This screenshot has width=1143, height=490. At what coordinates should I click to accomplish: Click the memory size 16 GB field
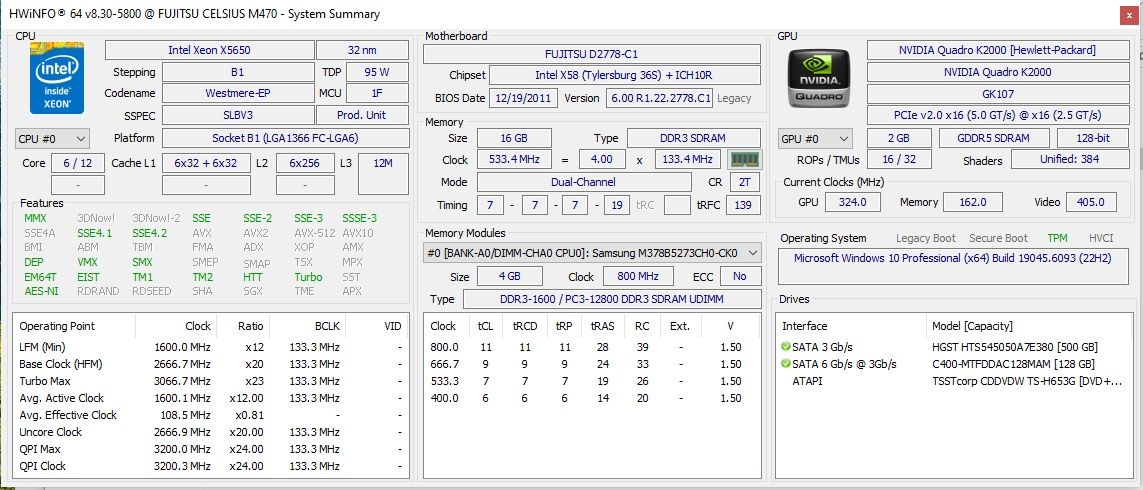[514, 139]
